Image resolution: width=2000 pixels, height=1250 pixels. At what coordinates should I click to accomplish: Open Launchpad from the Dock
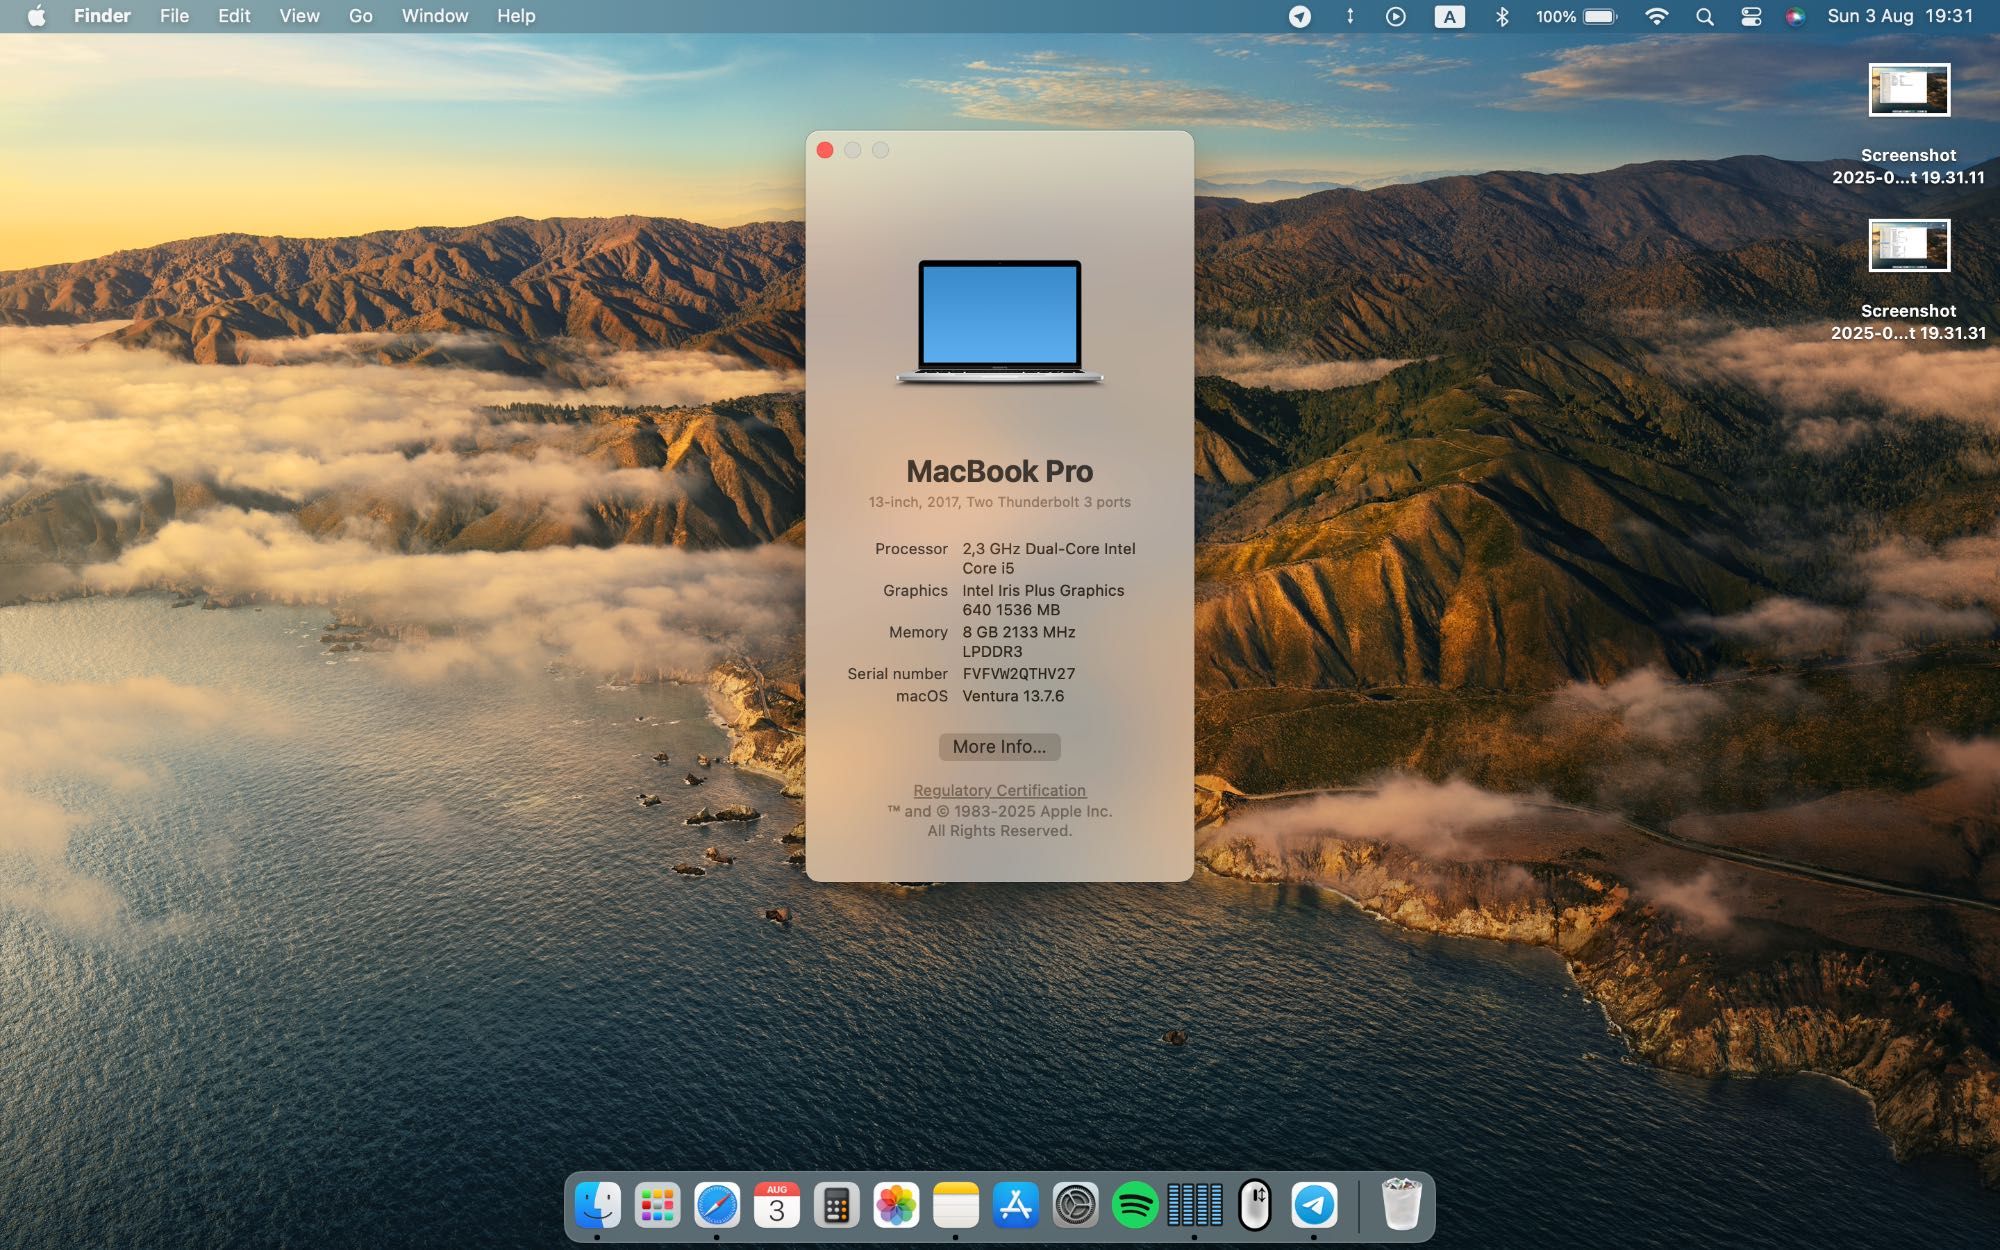point(657,1205)
